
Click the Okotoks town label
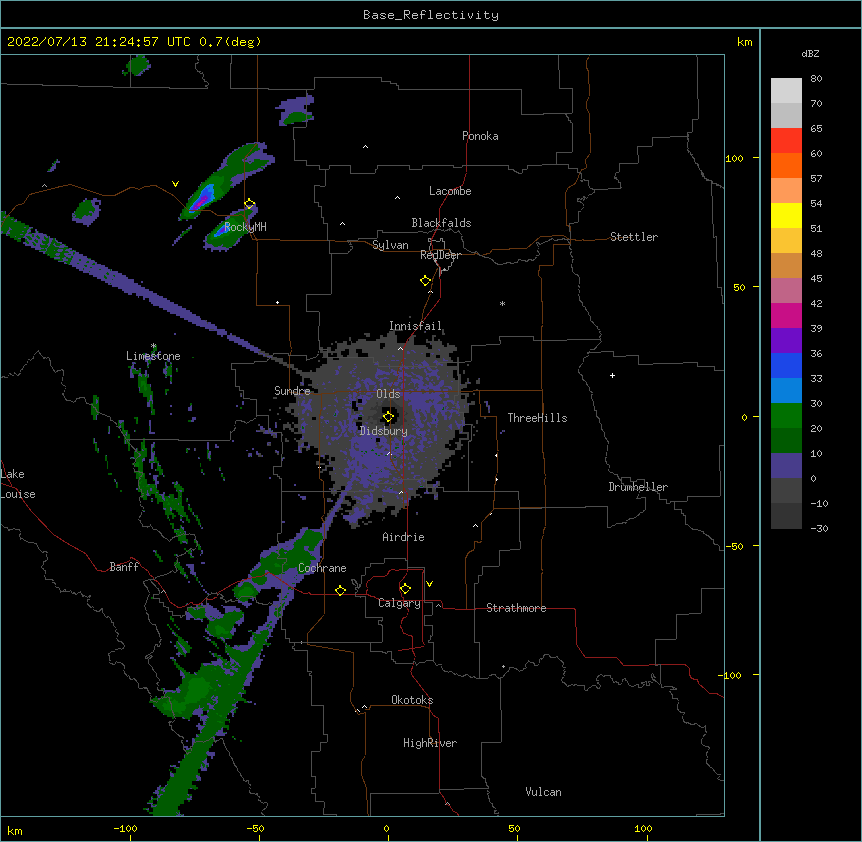tap(412, 700)
